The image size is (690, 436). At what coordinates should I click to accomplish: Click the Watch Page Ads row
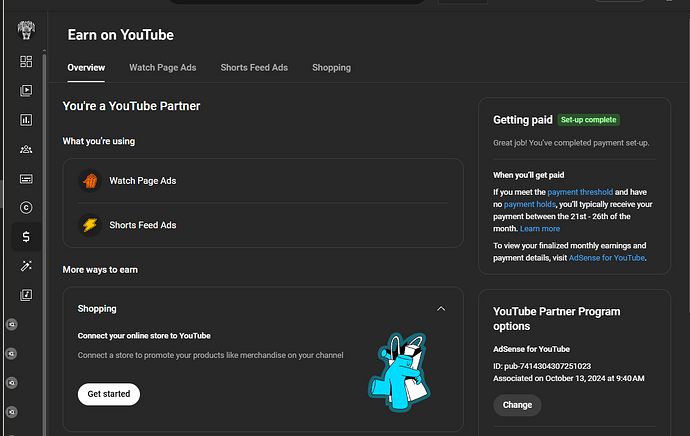click(x=262, y=181)
